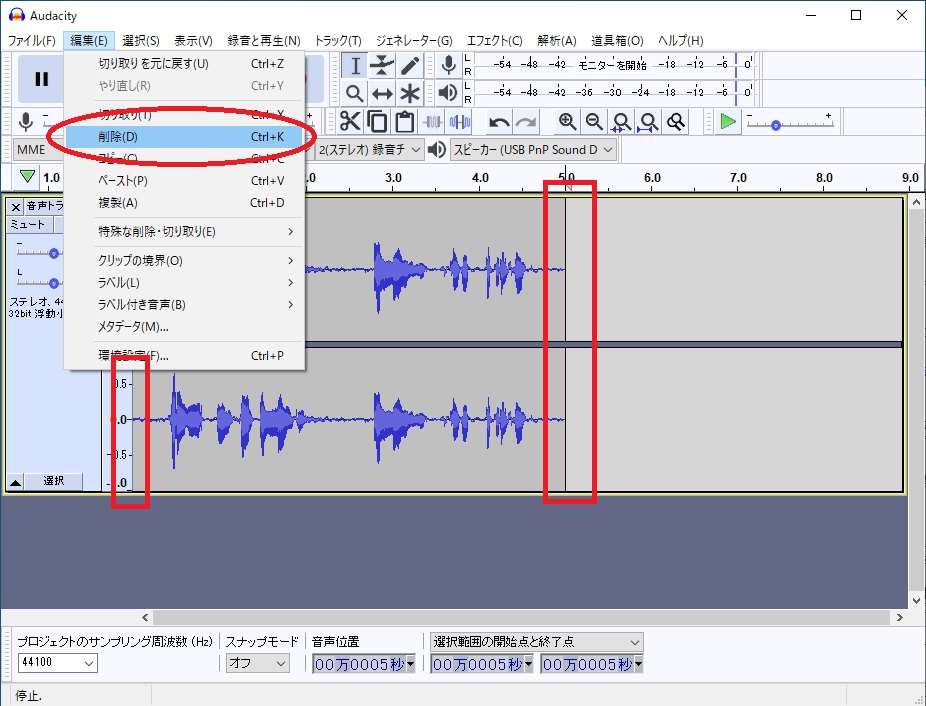This screenshot has height=706, width=926.
Task: Click the record meter microphone icon
Action: [449, 65]
